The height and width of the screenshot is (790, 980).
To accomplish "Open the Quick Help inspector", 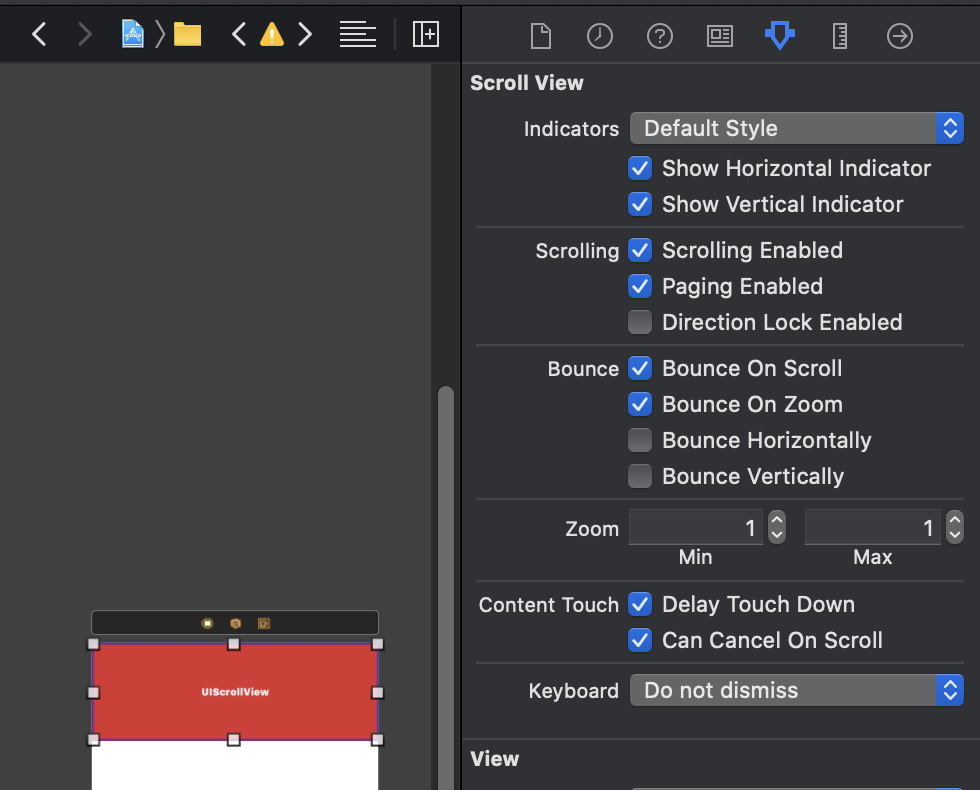I will pos(659,36).
